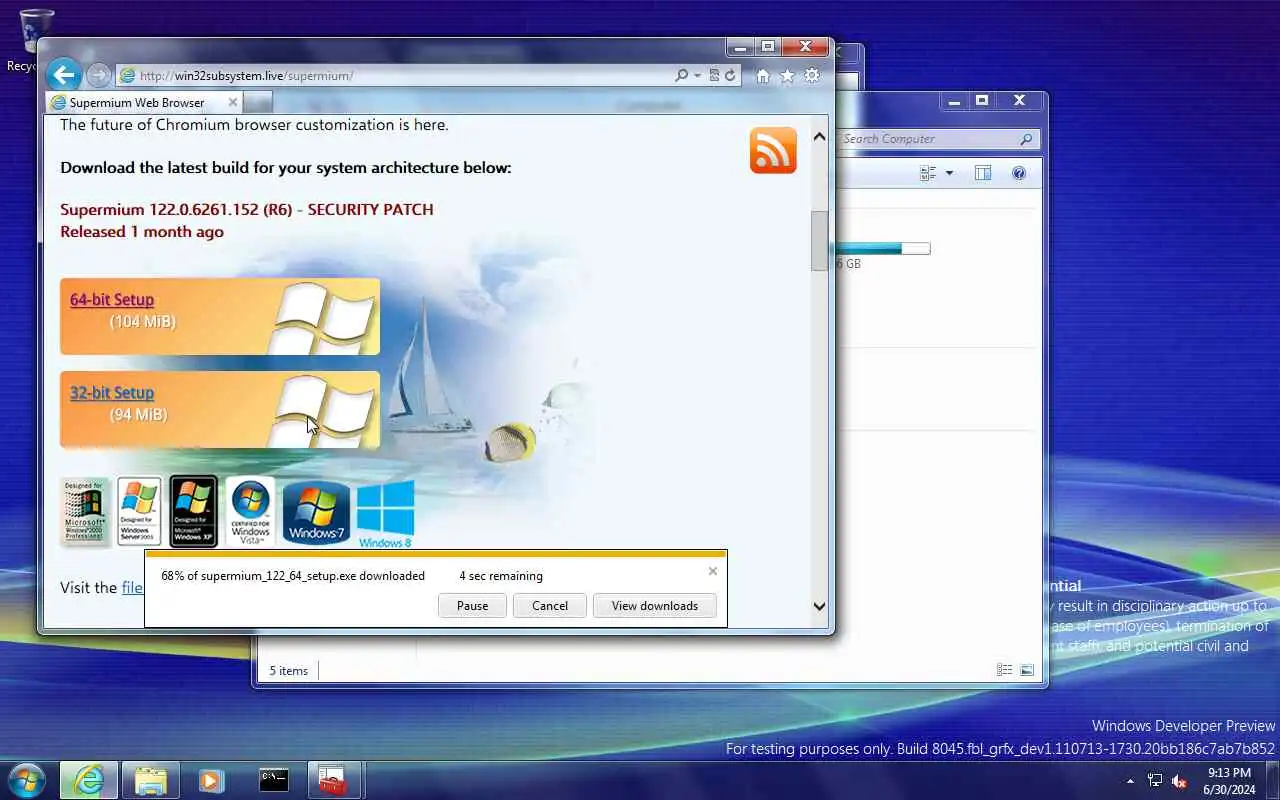The width and height of the screenshot is (1280, 800).
Task: Dismiss the download notification bar
Action: pyautogui.click(x=713, y=571)
